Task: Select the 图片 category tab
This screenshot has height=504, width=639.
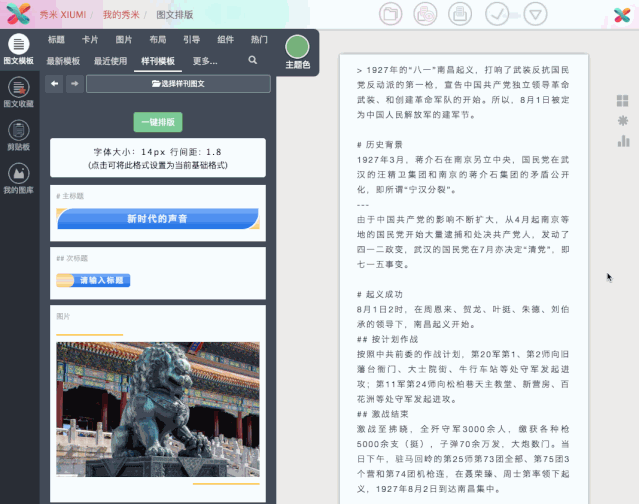Action: click(124, 40)
